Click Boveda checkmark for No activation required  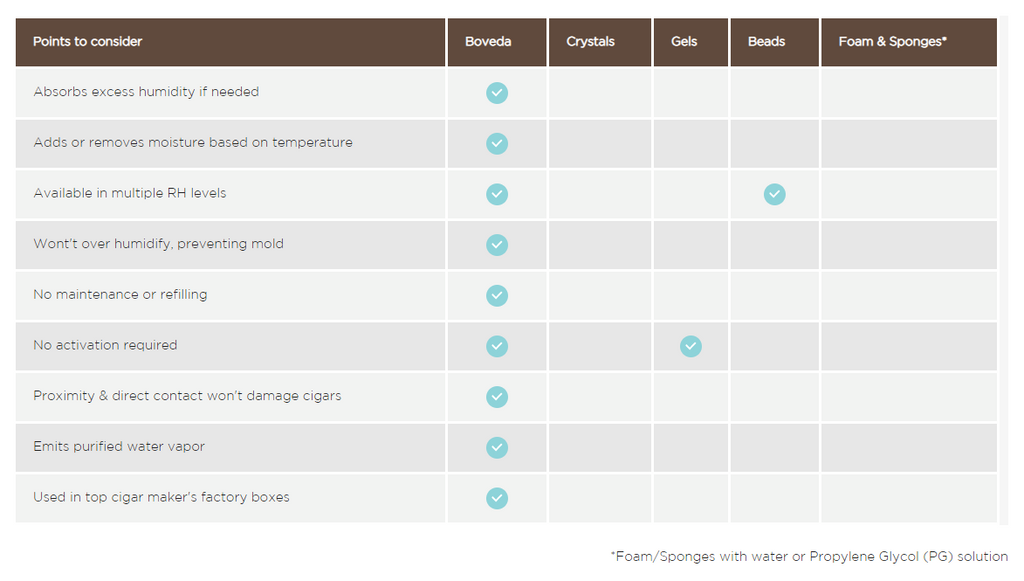click(497, 346)
